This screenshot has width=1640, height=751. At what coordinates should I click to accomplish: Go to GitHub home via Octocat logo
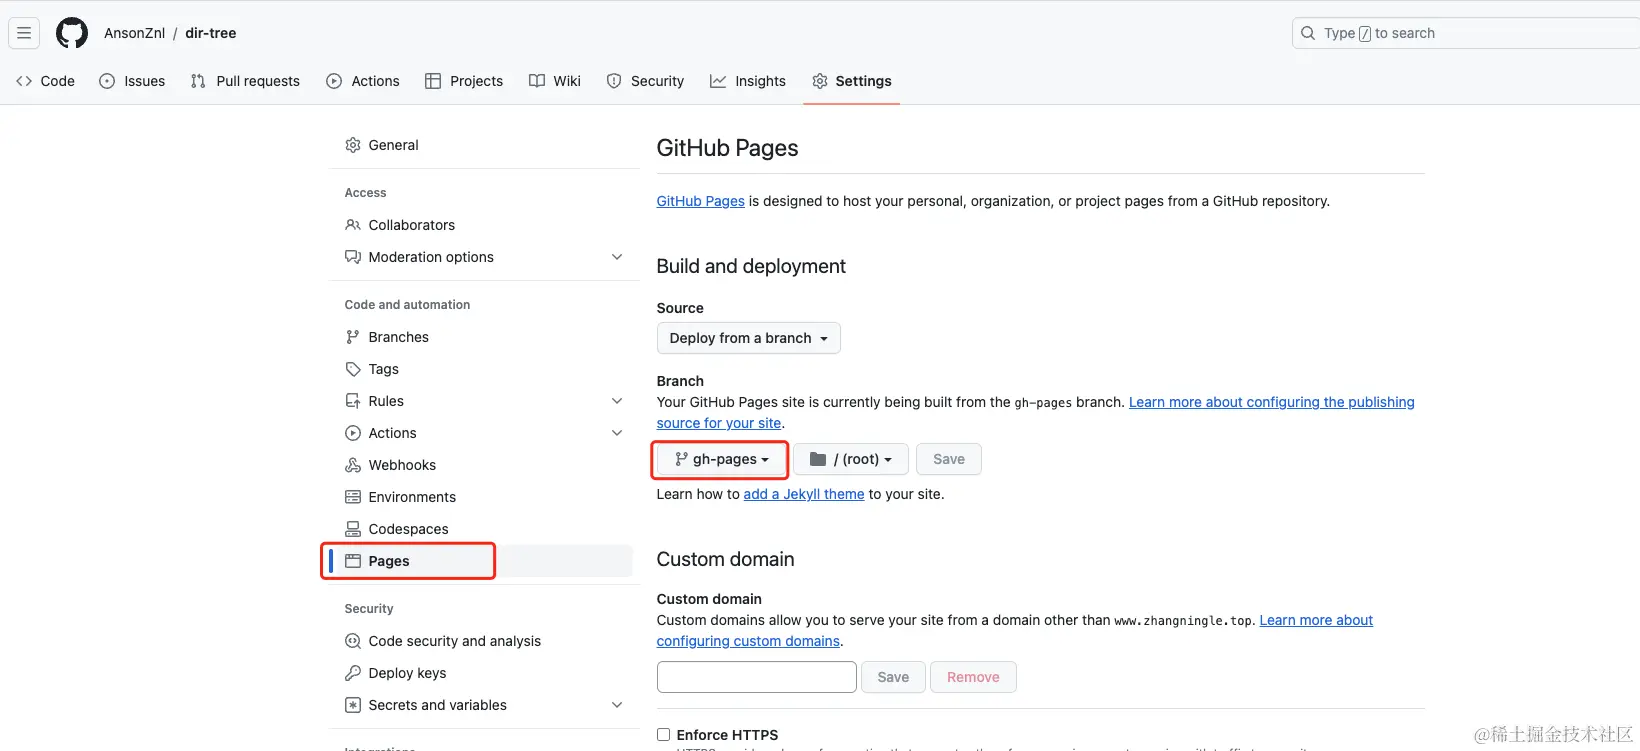[72, 33]
